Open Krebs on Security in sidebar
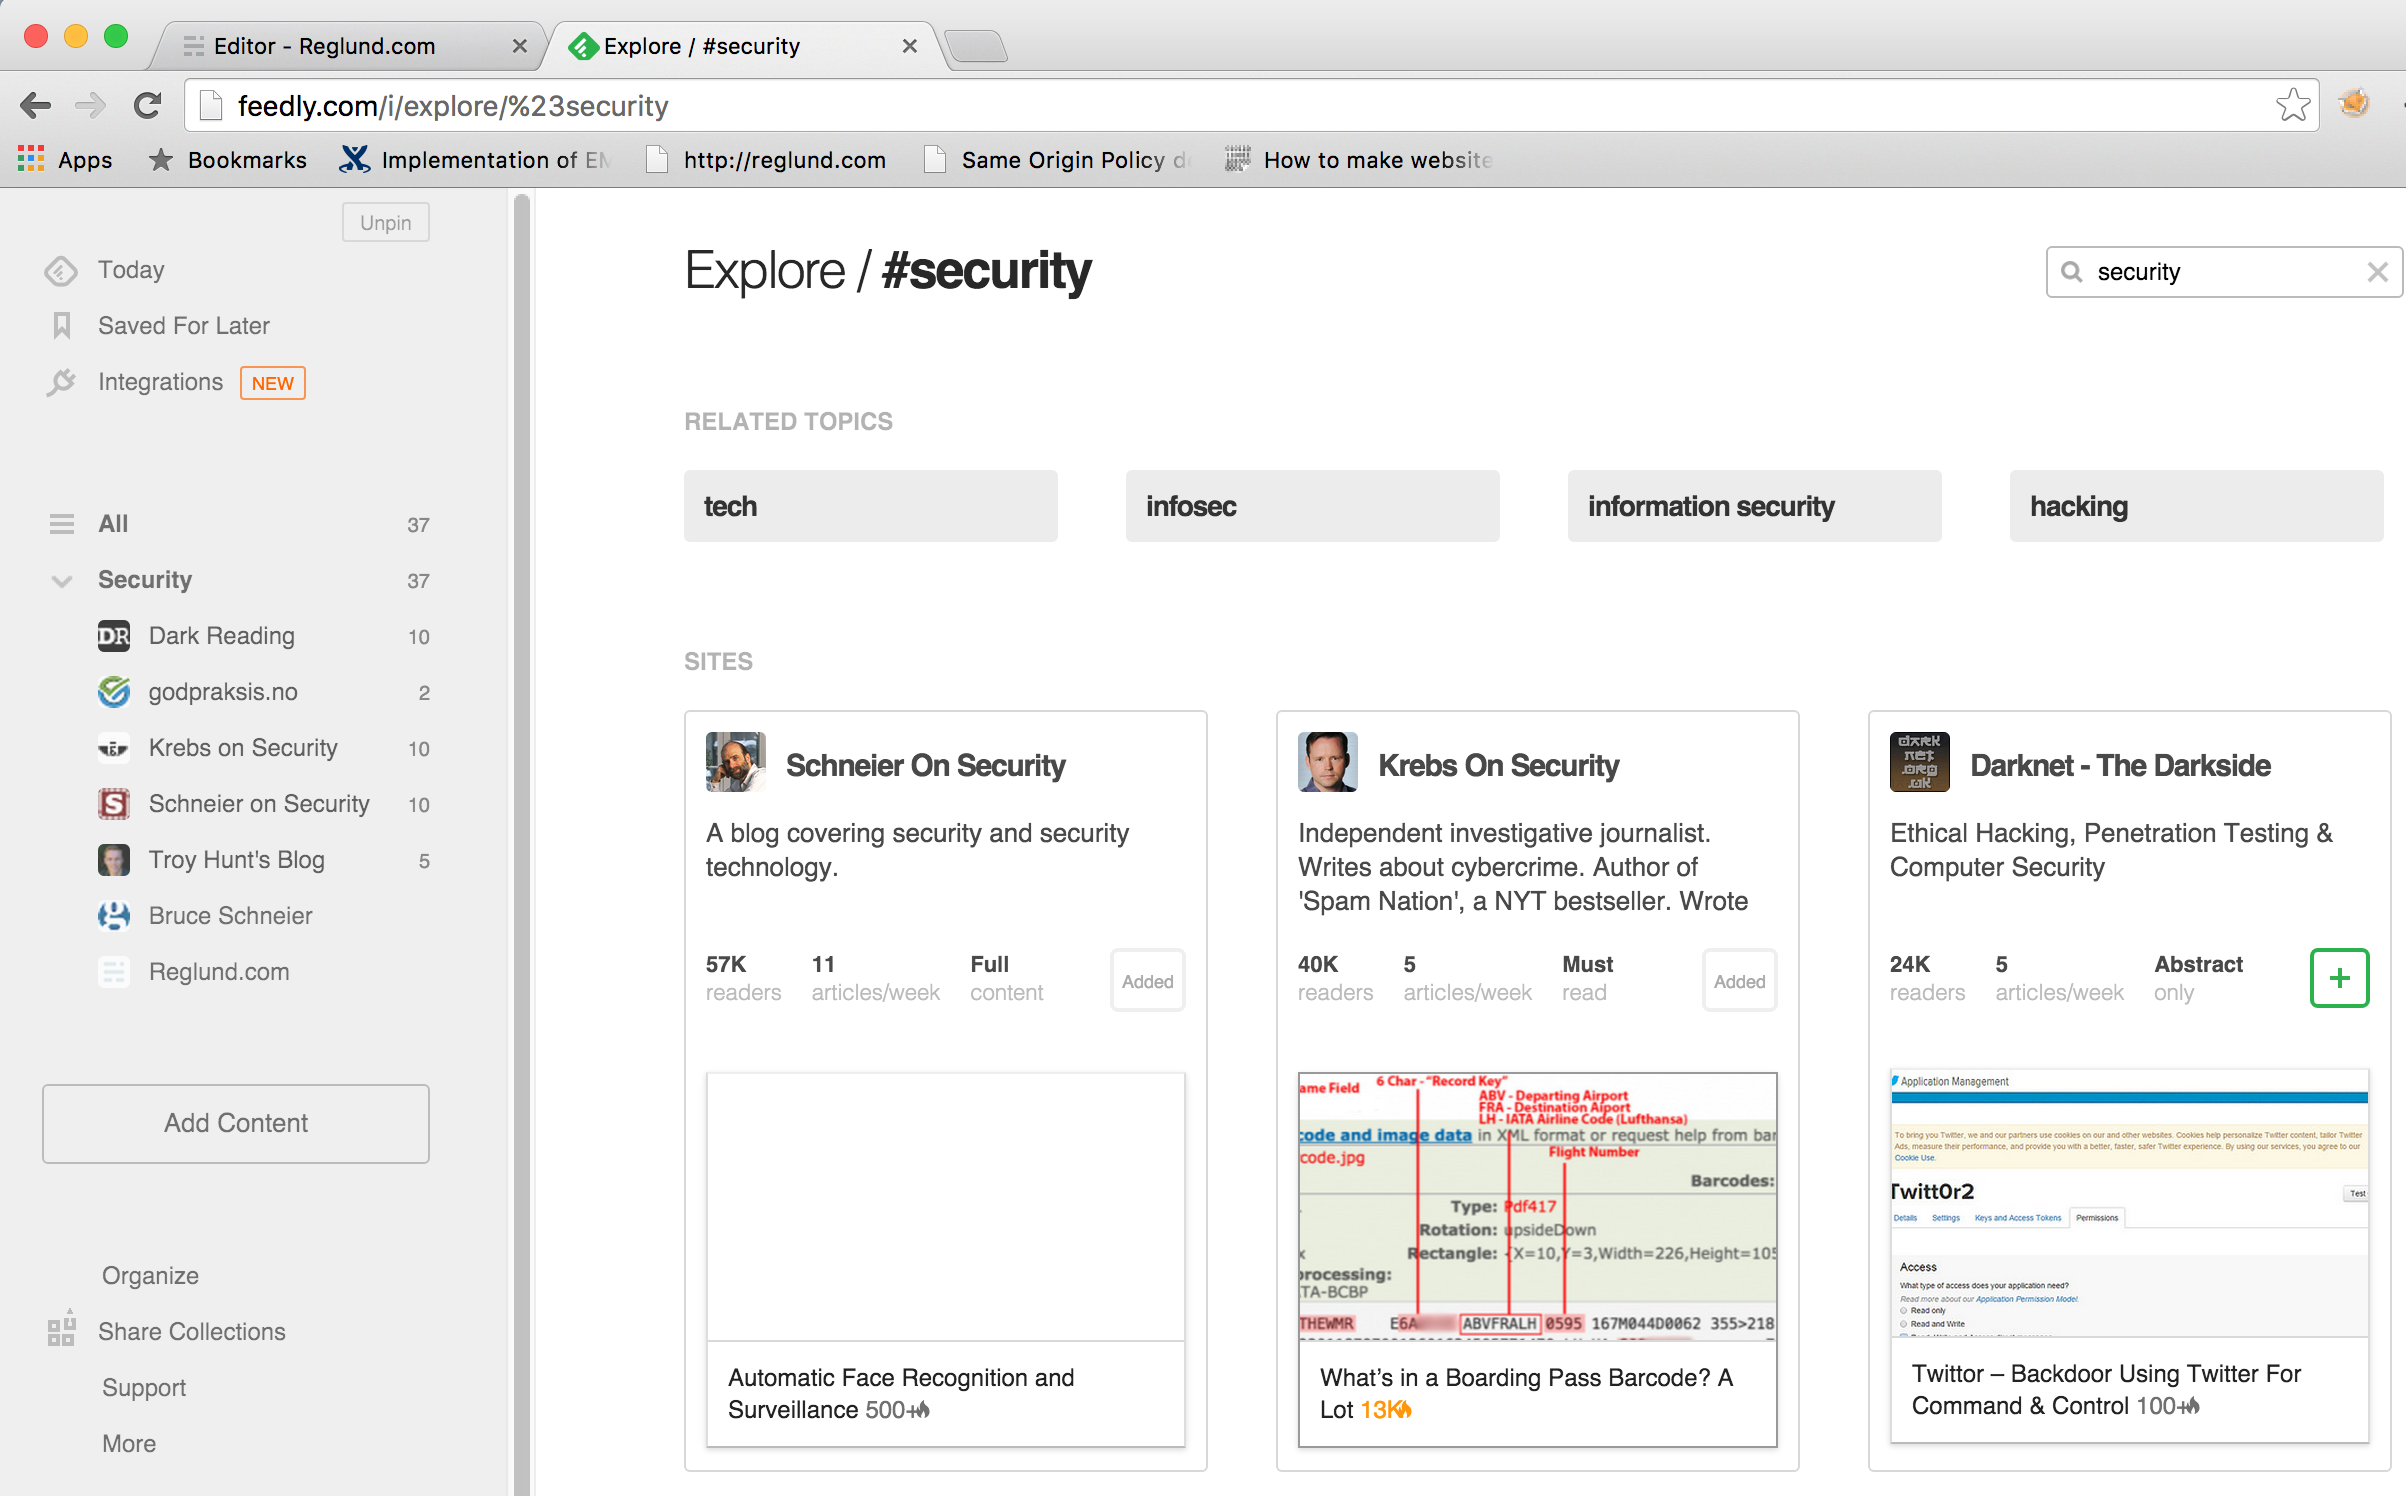The image size is (2406, 1496). pyautogui.click(x=243, y=748)
